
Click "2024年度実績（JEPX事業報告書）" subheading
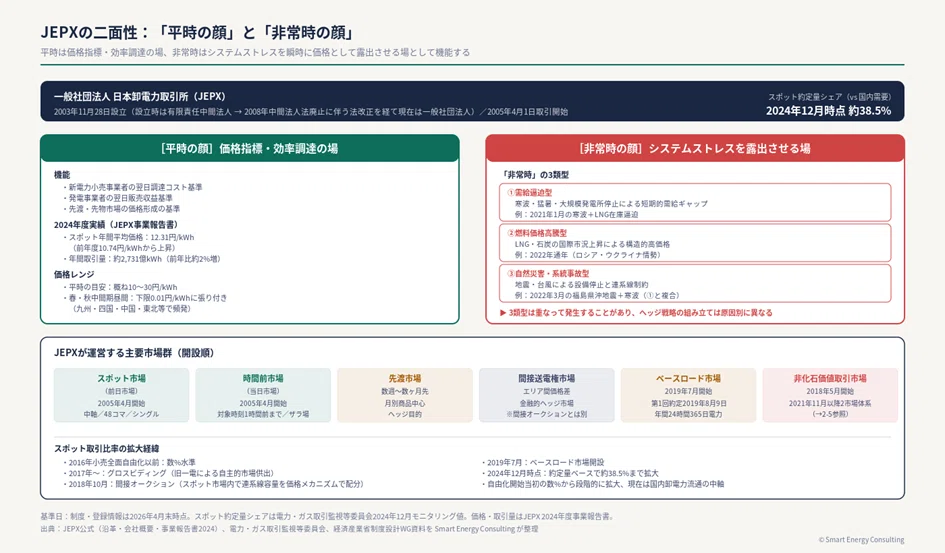click(116, 225)
